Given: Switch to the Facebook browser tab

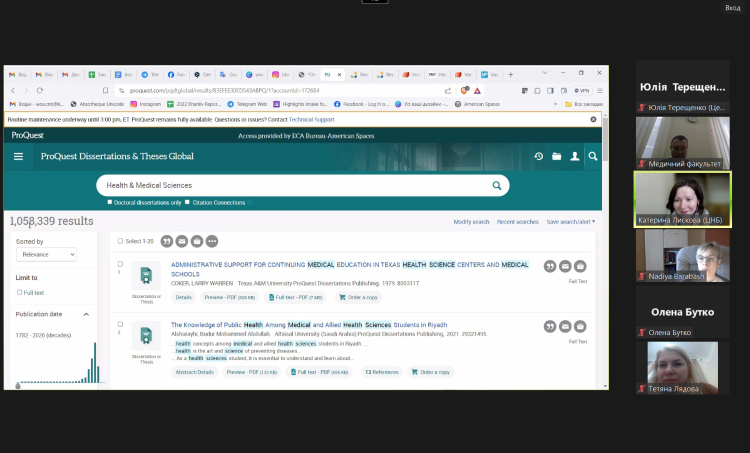Looking at the screenshot, I should [176, 75].
